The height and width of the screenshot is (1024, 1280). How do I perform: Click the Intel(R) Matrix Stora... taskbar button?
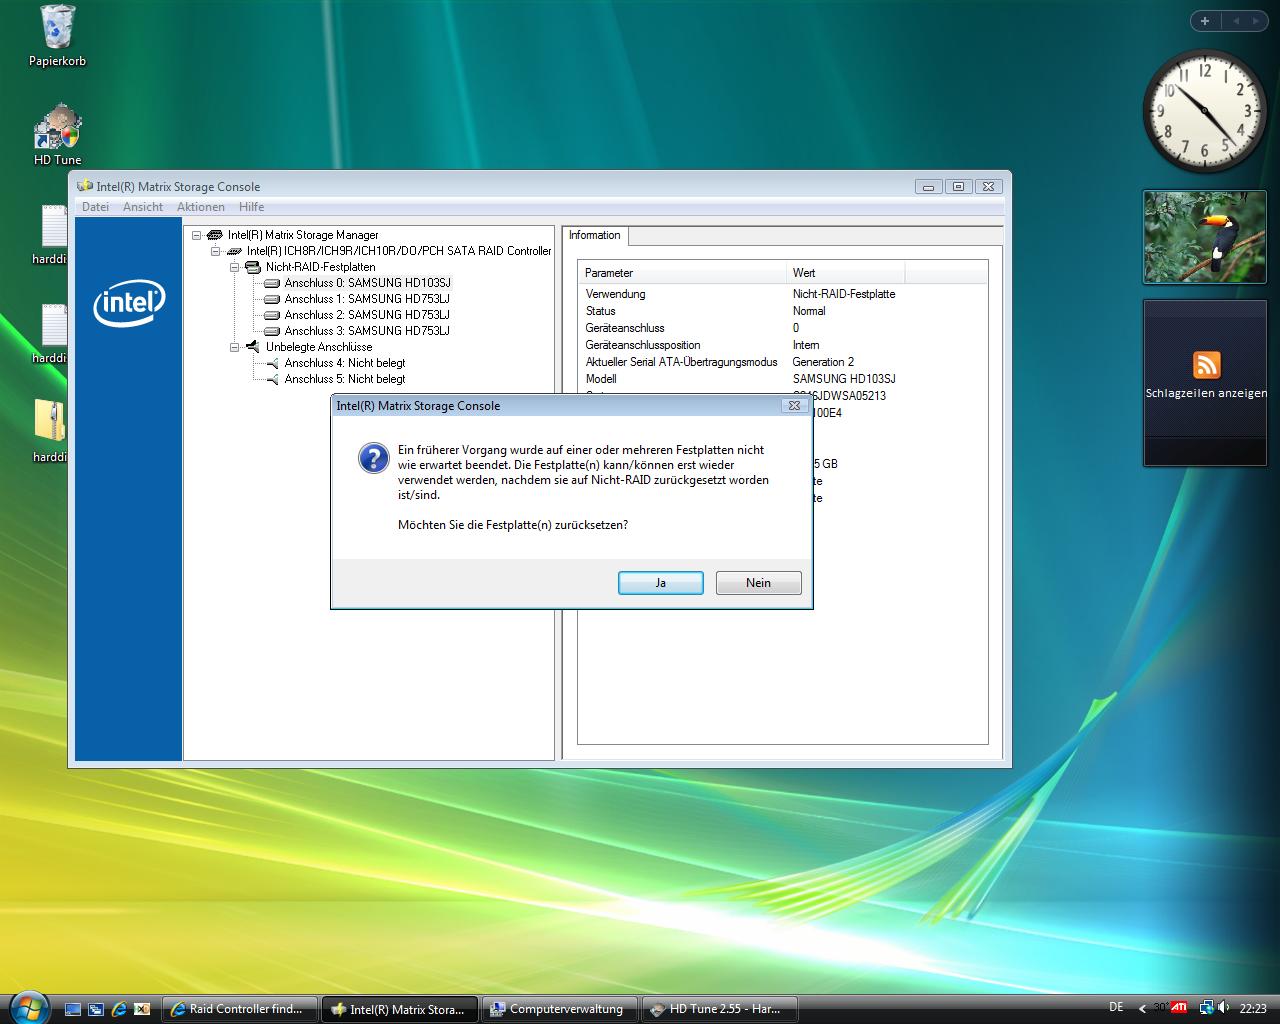pyautogui.click(x=400, y=1009)
